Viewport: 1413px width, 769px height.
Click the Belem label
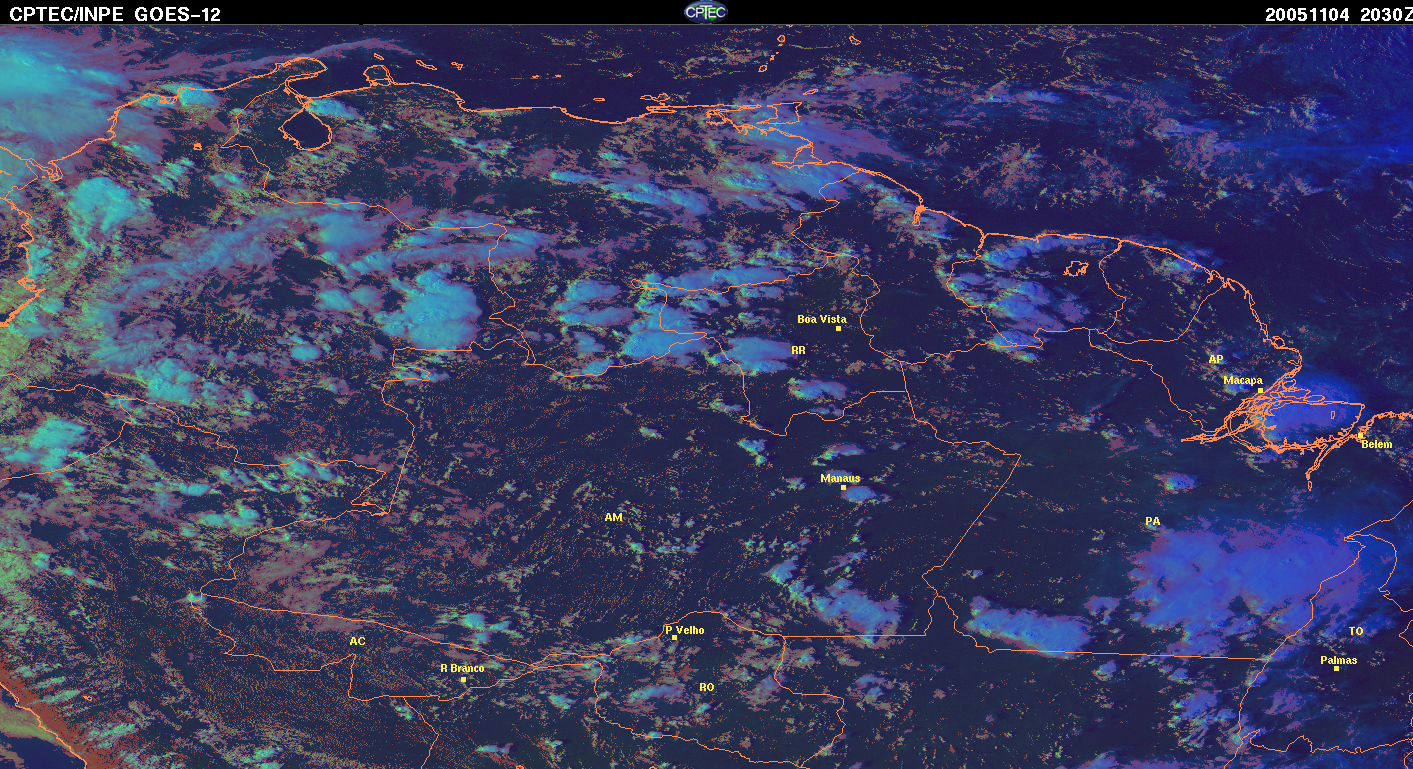1376,444
